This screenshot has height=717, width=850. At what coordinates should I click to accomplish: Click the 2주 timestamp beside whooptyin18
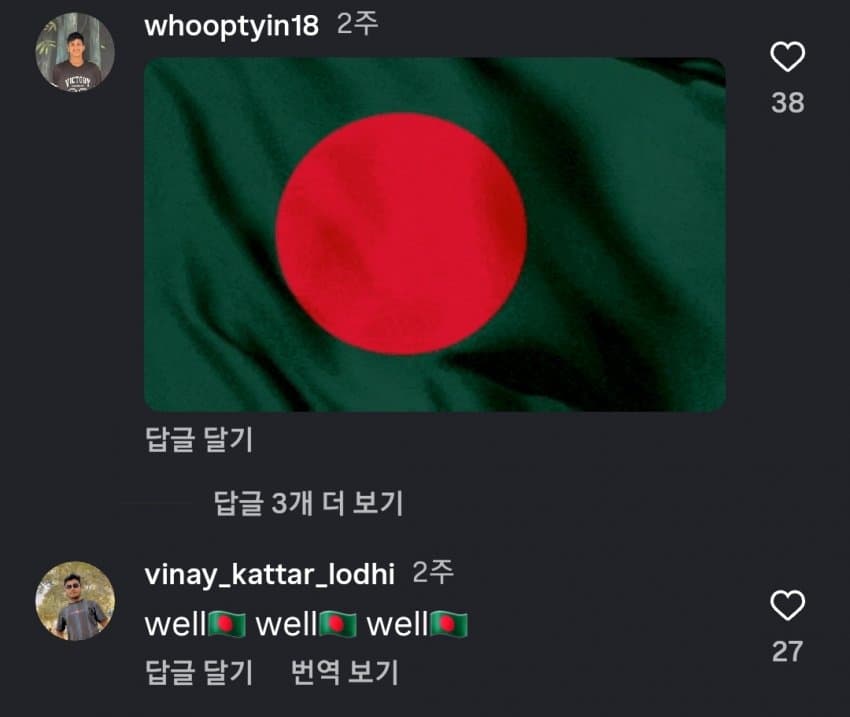(357, 24)
